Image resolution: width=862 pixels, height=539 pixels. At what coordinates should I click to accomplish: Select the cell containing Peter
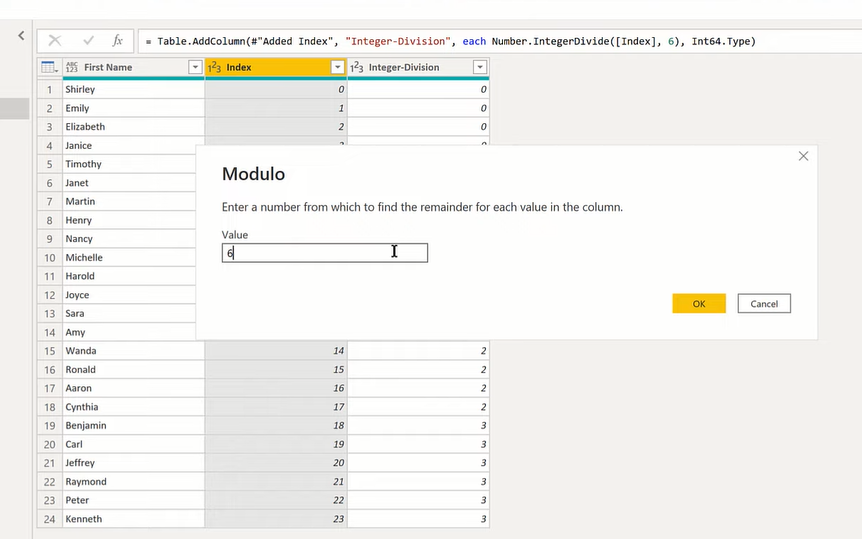(134, 500)
